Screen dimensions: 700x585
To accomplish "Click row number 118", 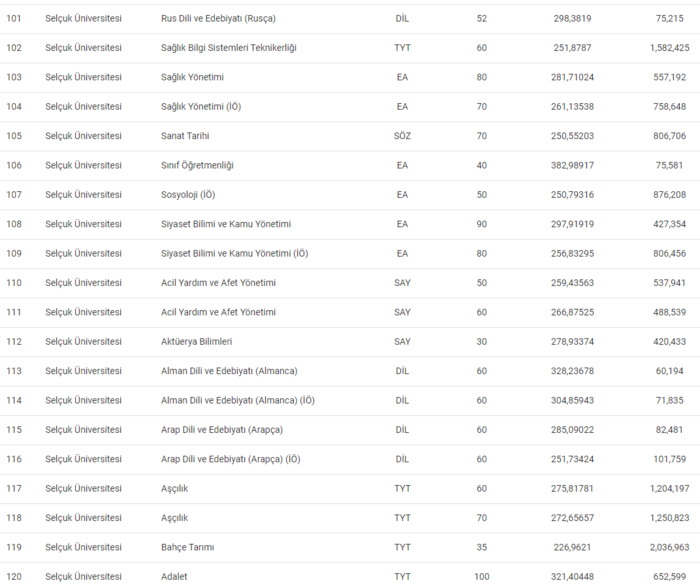I will (14, 518).
